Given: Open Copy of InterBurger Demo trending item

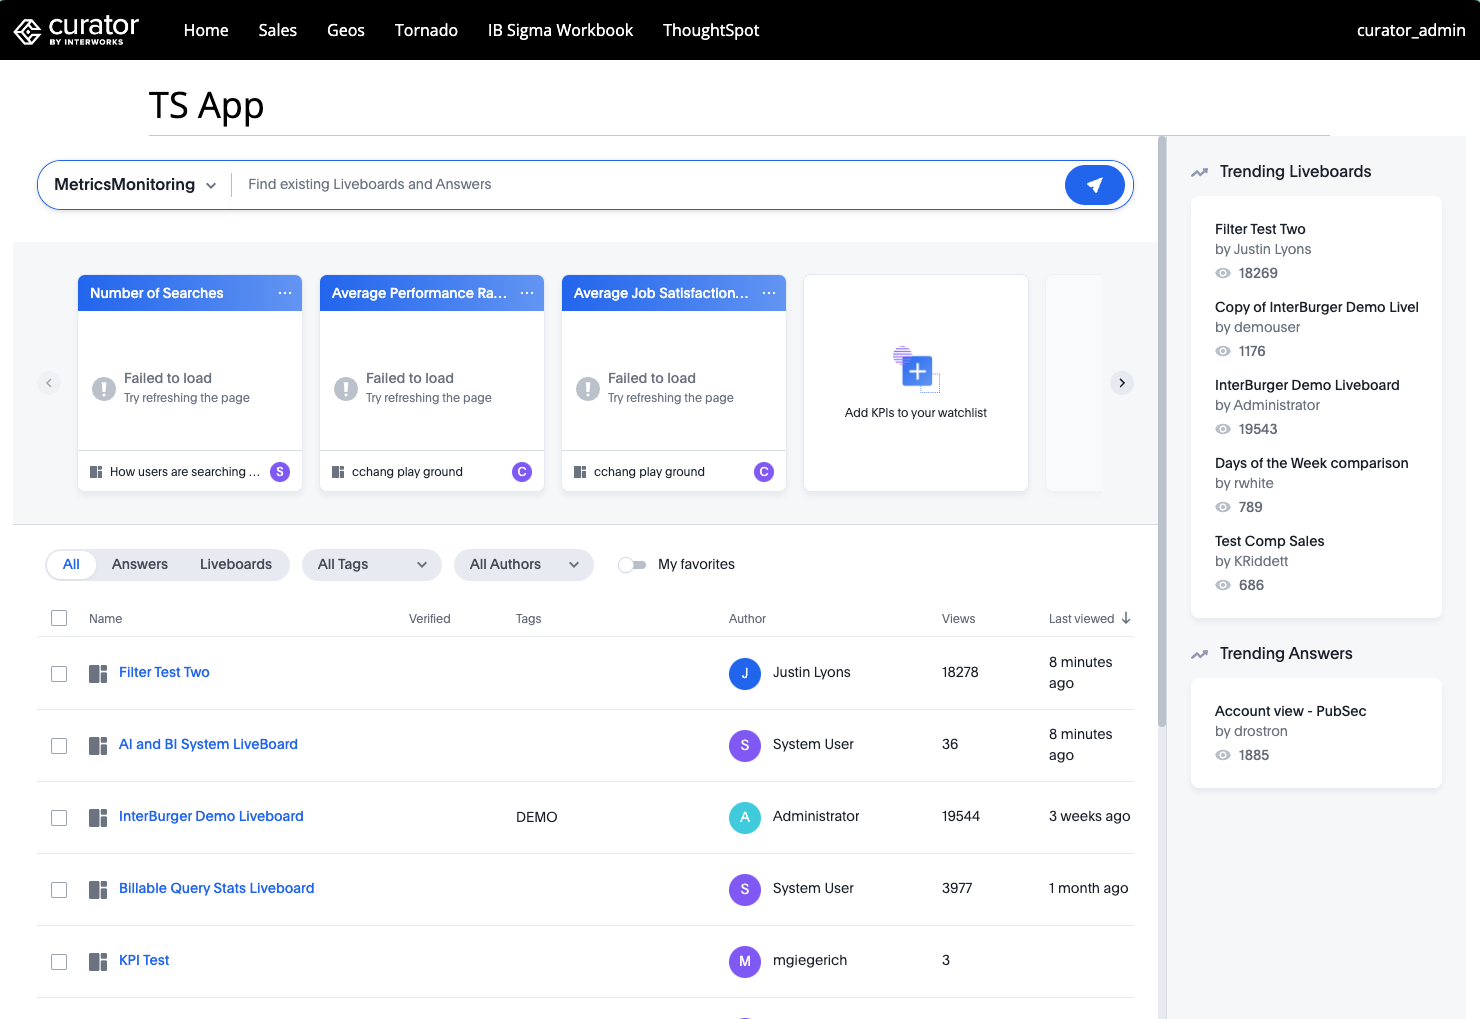Looking at the screenshot, I should (1316, 307).
